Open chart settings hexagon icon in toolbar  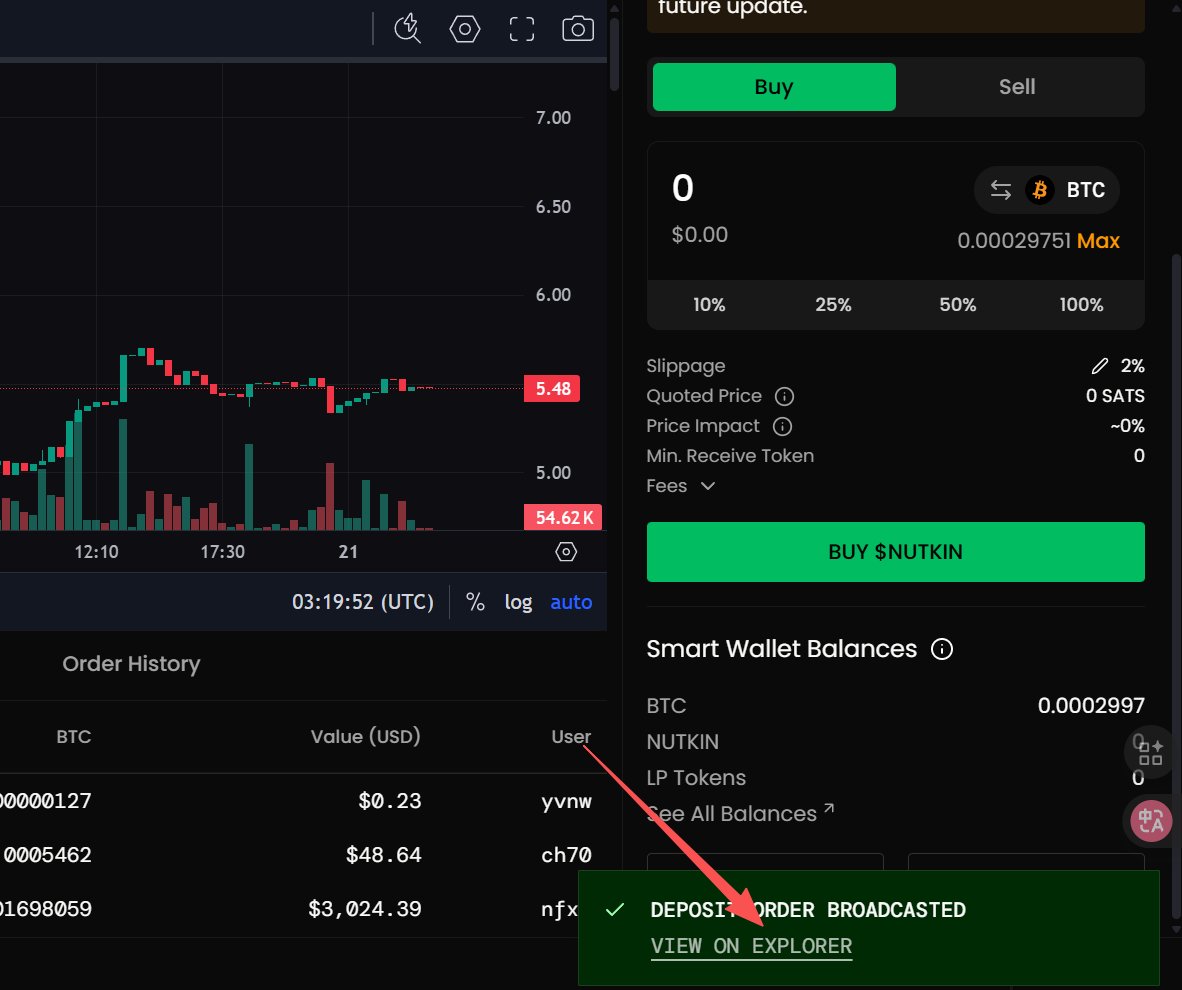(465, 29)
